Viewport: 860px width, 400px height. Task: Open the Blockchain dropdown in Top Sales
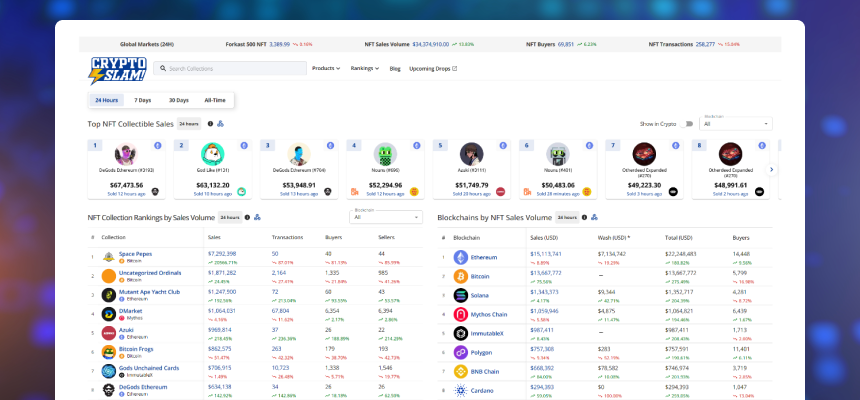click(736, 124)
